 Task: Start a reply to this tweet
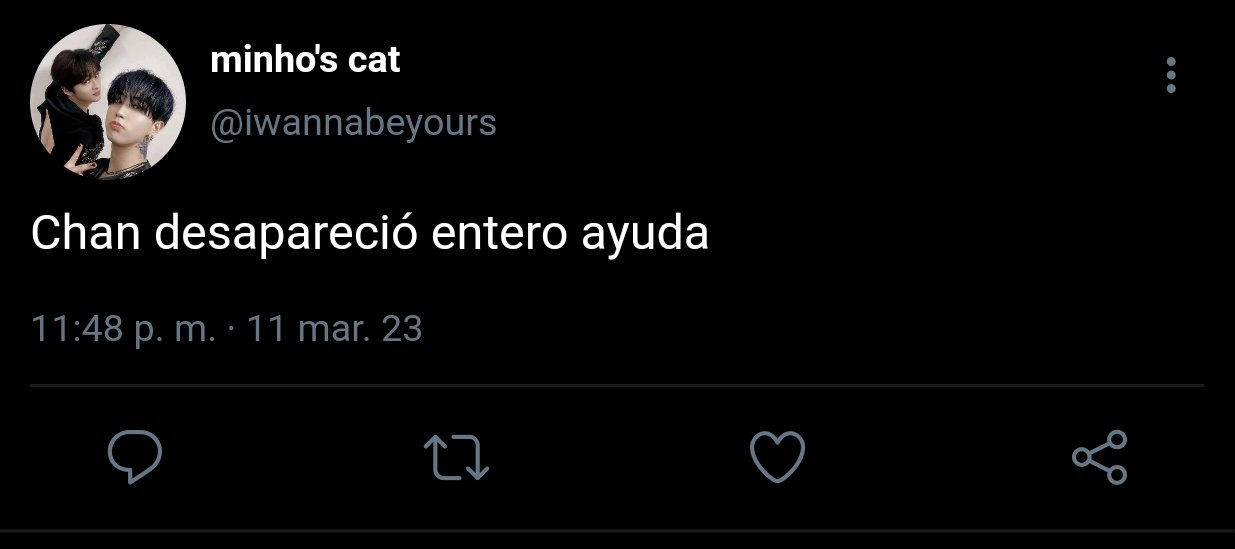[135, 457]
